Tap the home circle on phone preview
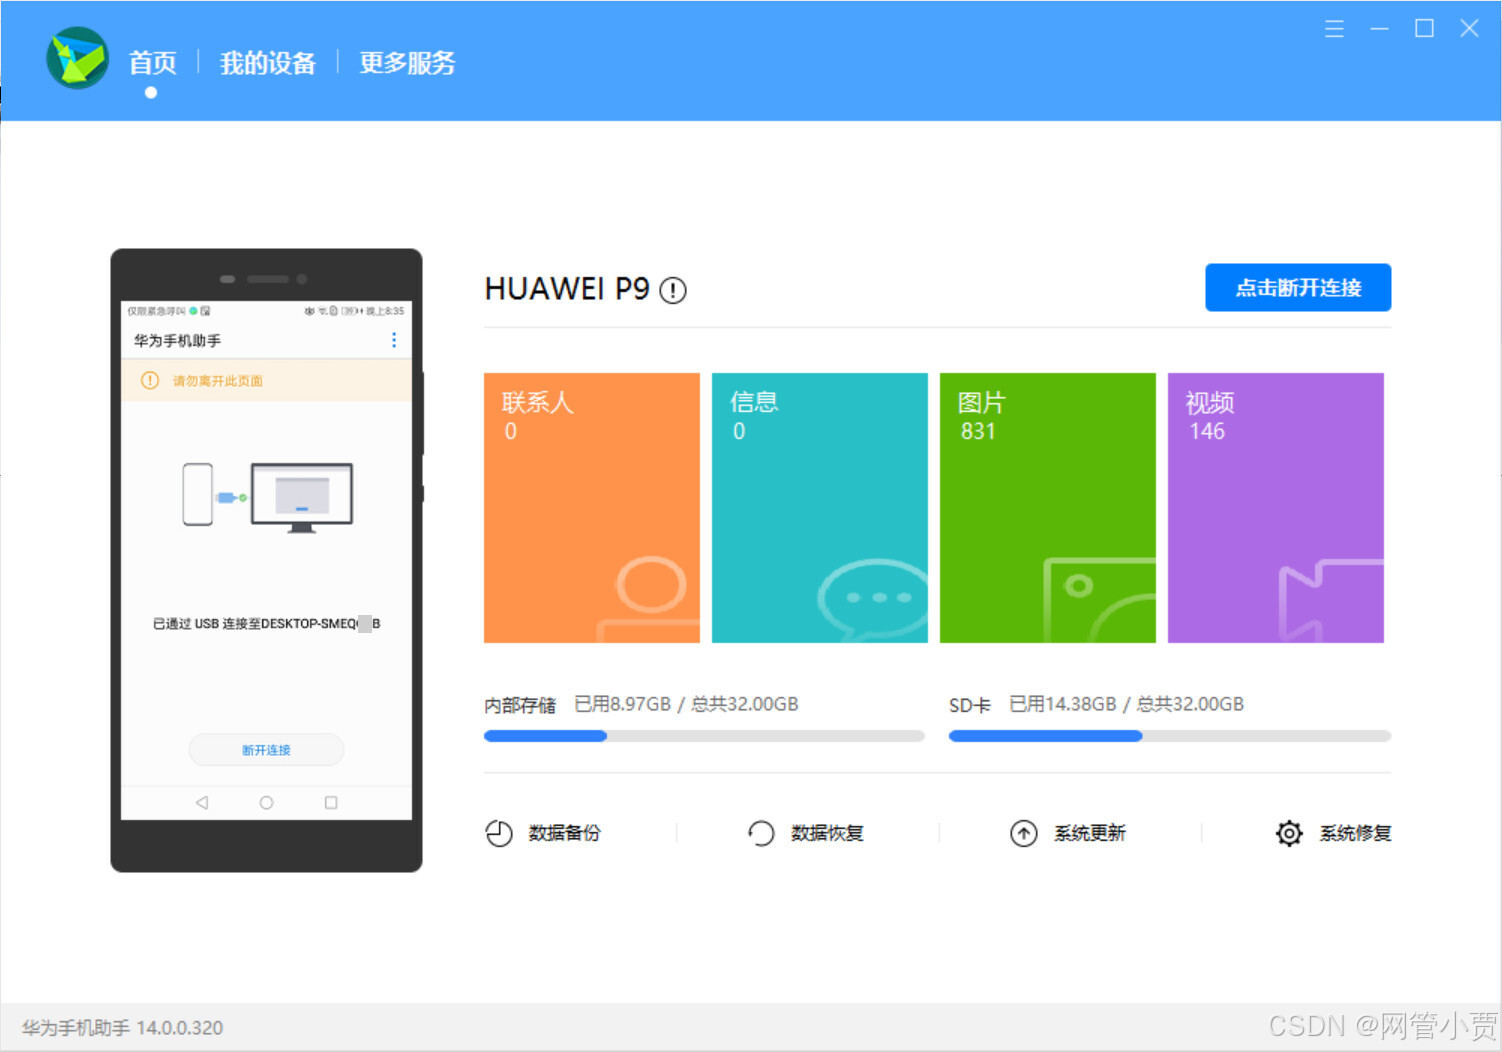Screen dimensions: 1502x1052 click(266, 803)
